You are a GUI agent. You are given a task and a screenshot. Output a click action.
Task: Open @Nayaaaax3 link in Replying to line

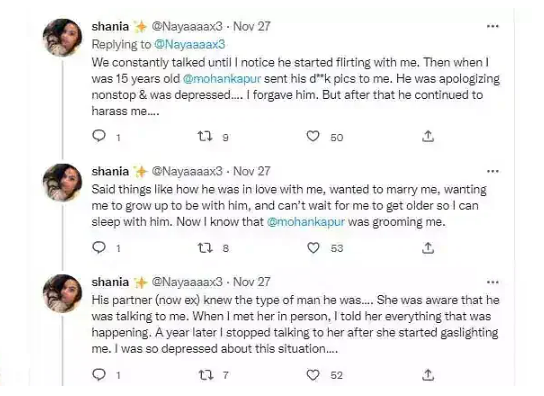pyautogui.click(x=189, y=44)
